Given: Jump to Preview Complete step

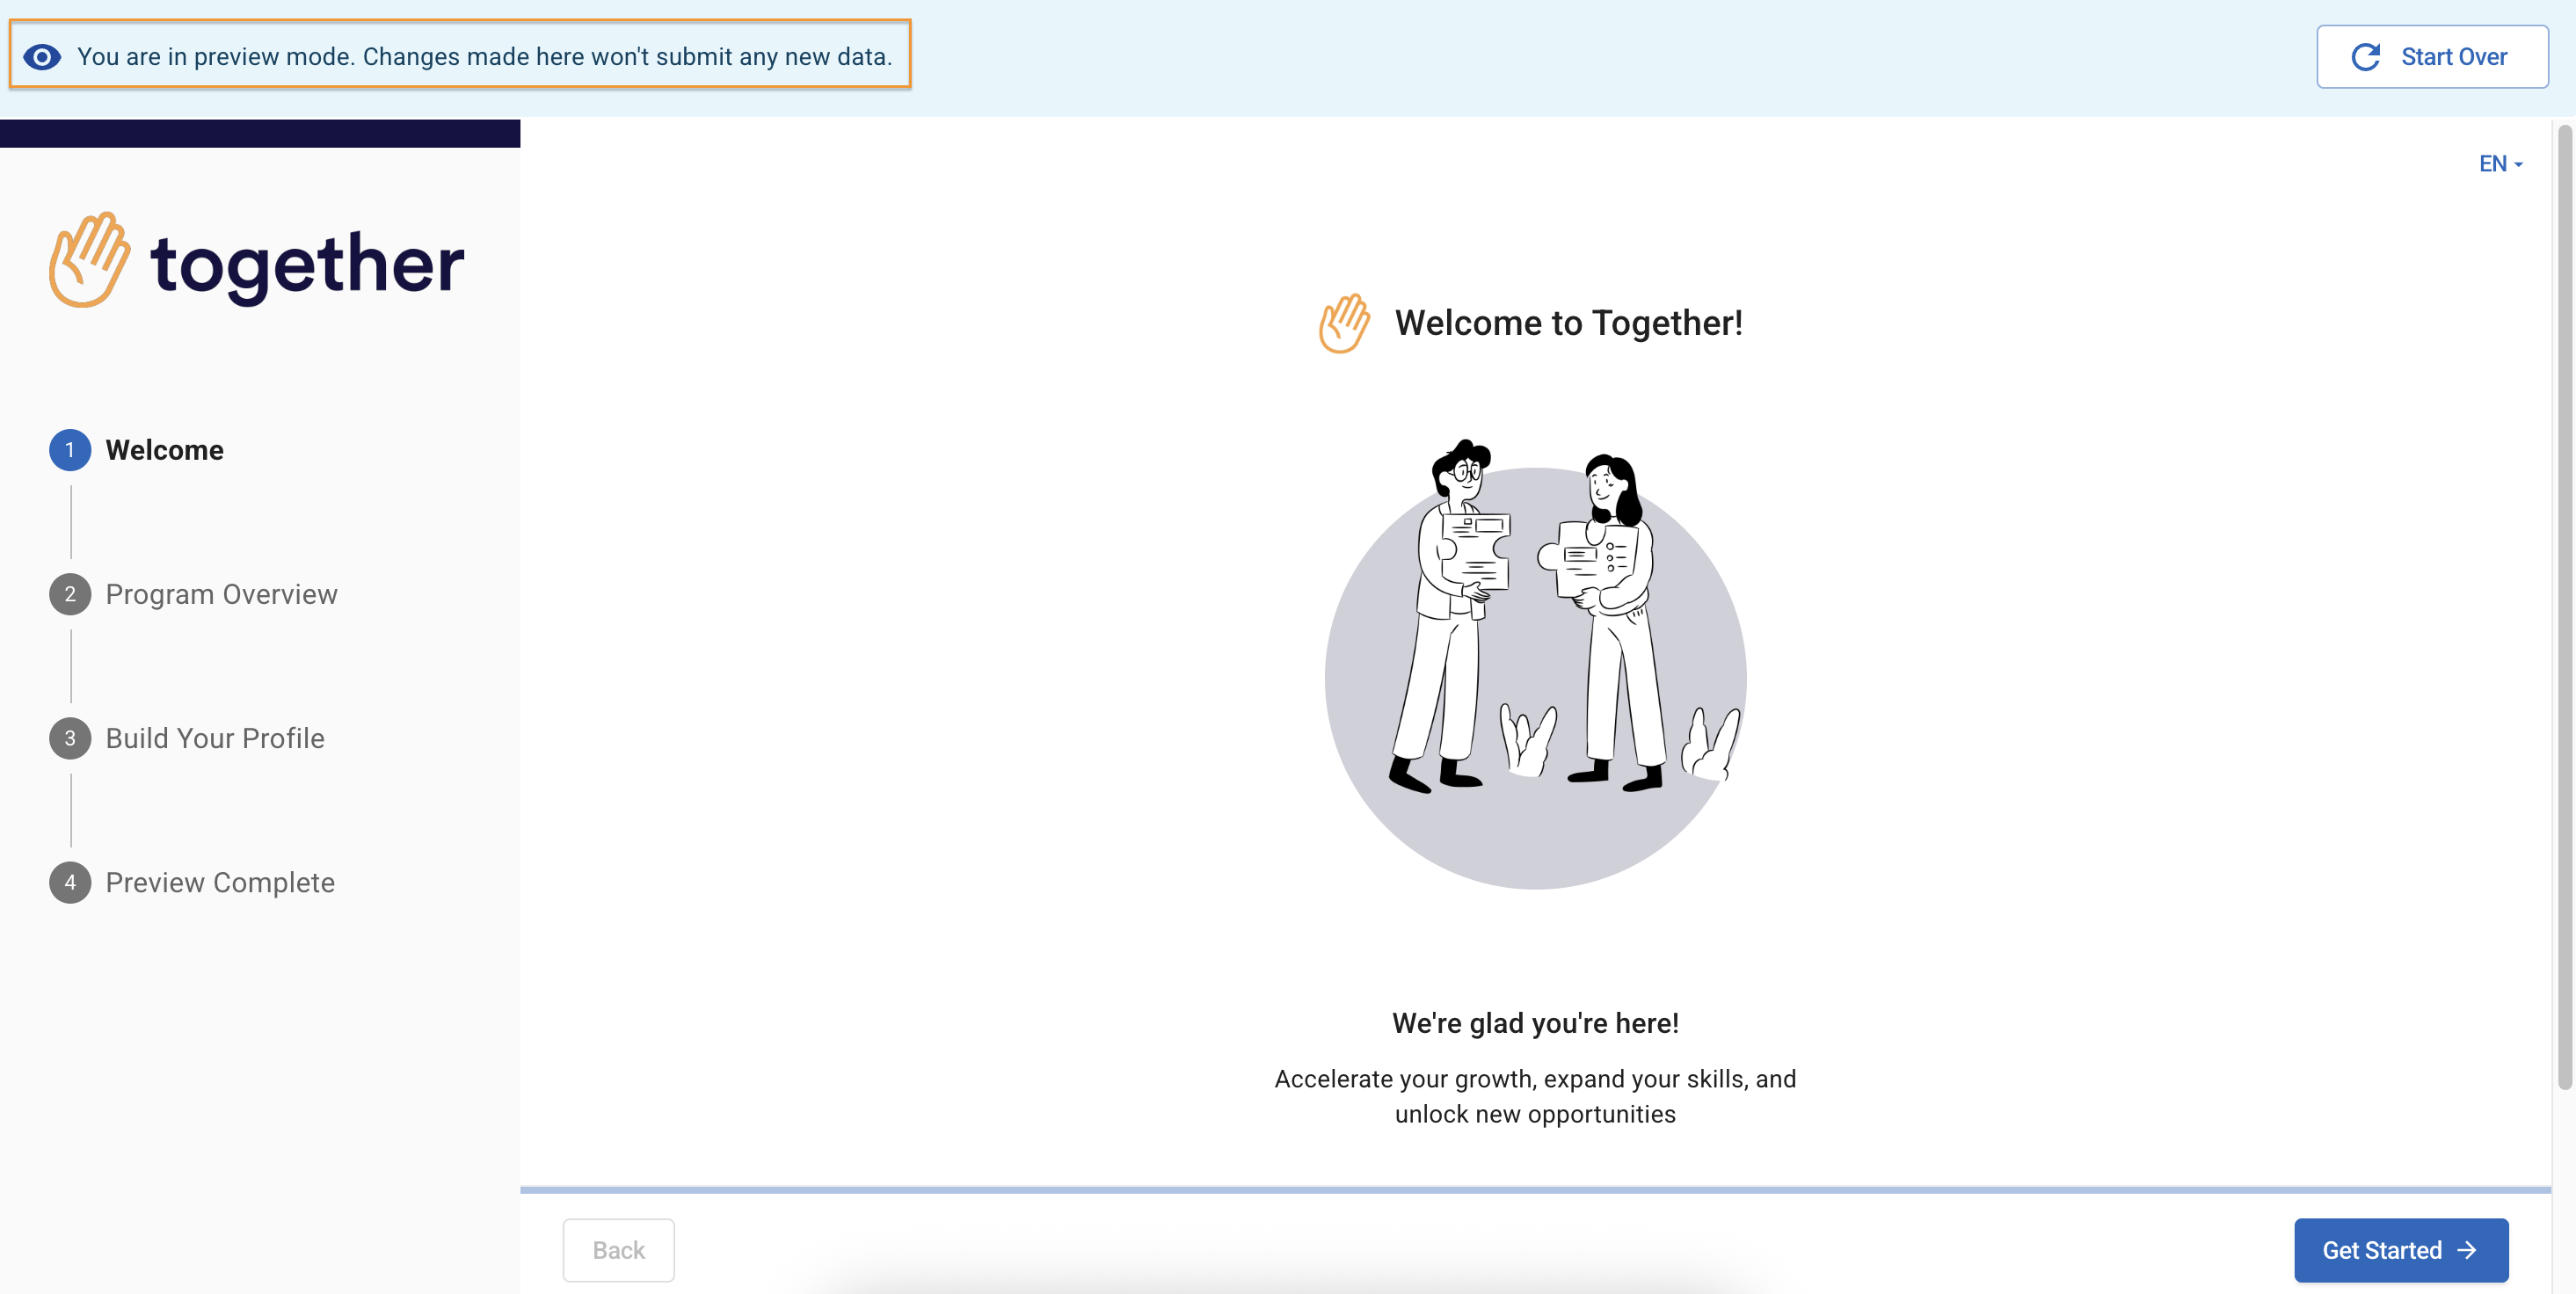Looking at the screenshot, I should [220, 882].
